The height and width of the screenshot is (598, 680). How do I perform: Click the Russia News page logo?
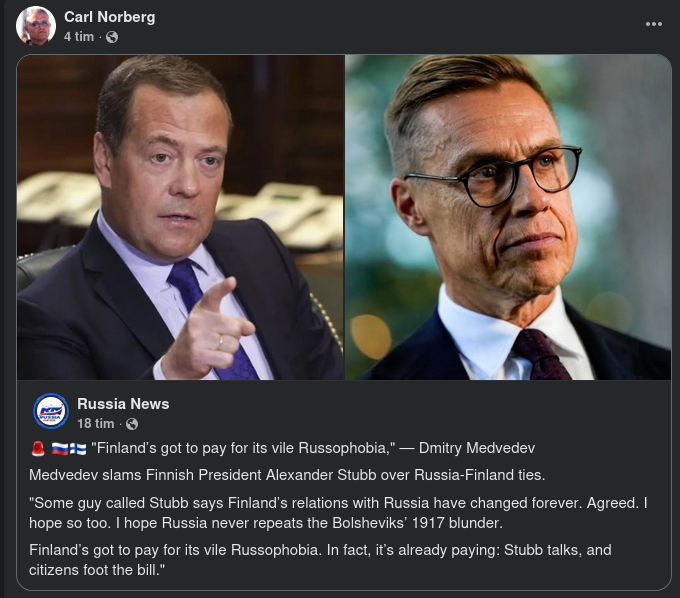point(51,411)
